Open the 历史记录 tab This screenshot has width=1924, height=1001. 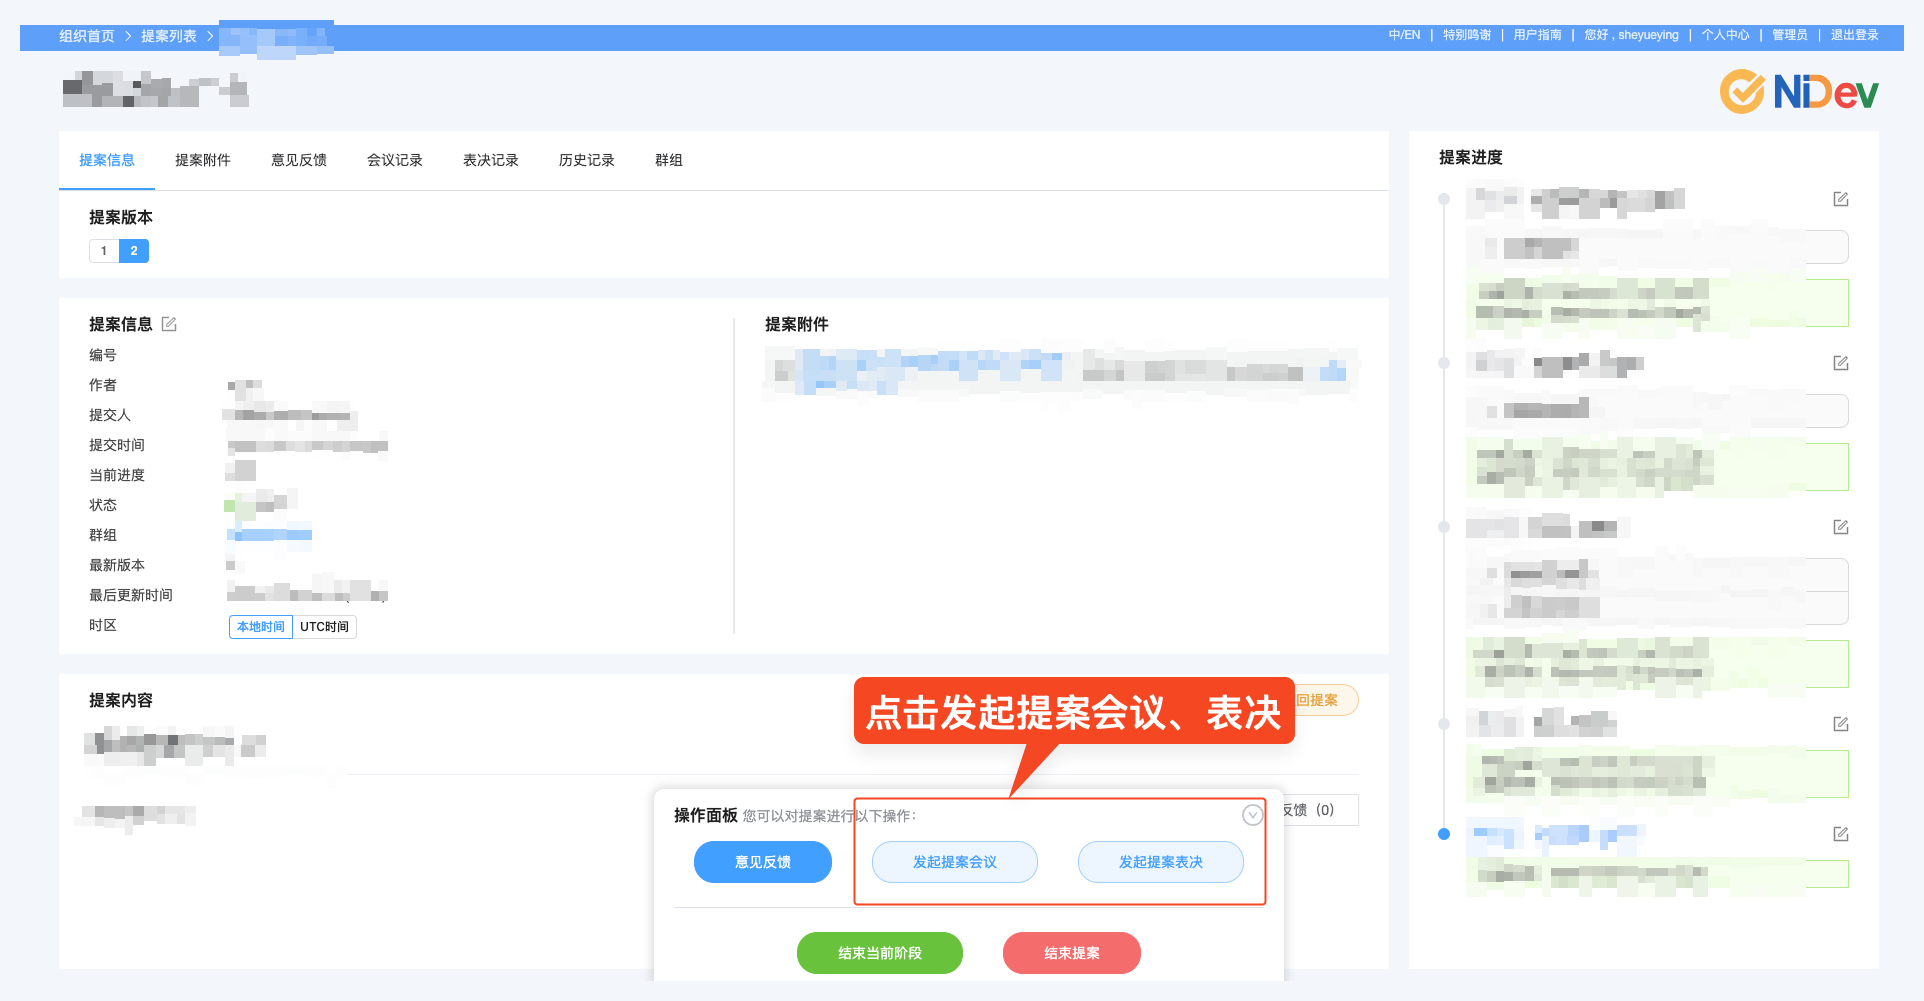(x=587, y=160)
